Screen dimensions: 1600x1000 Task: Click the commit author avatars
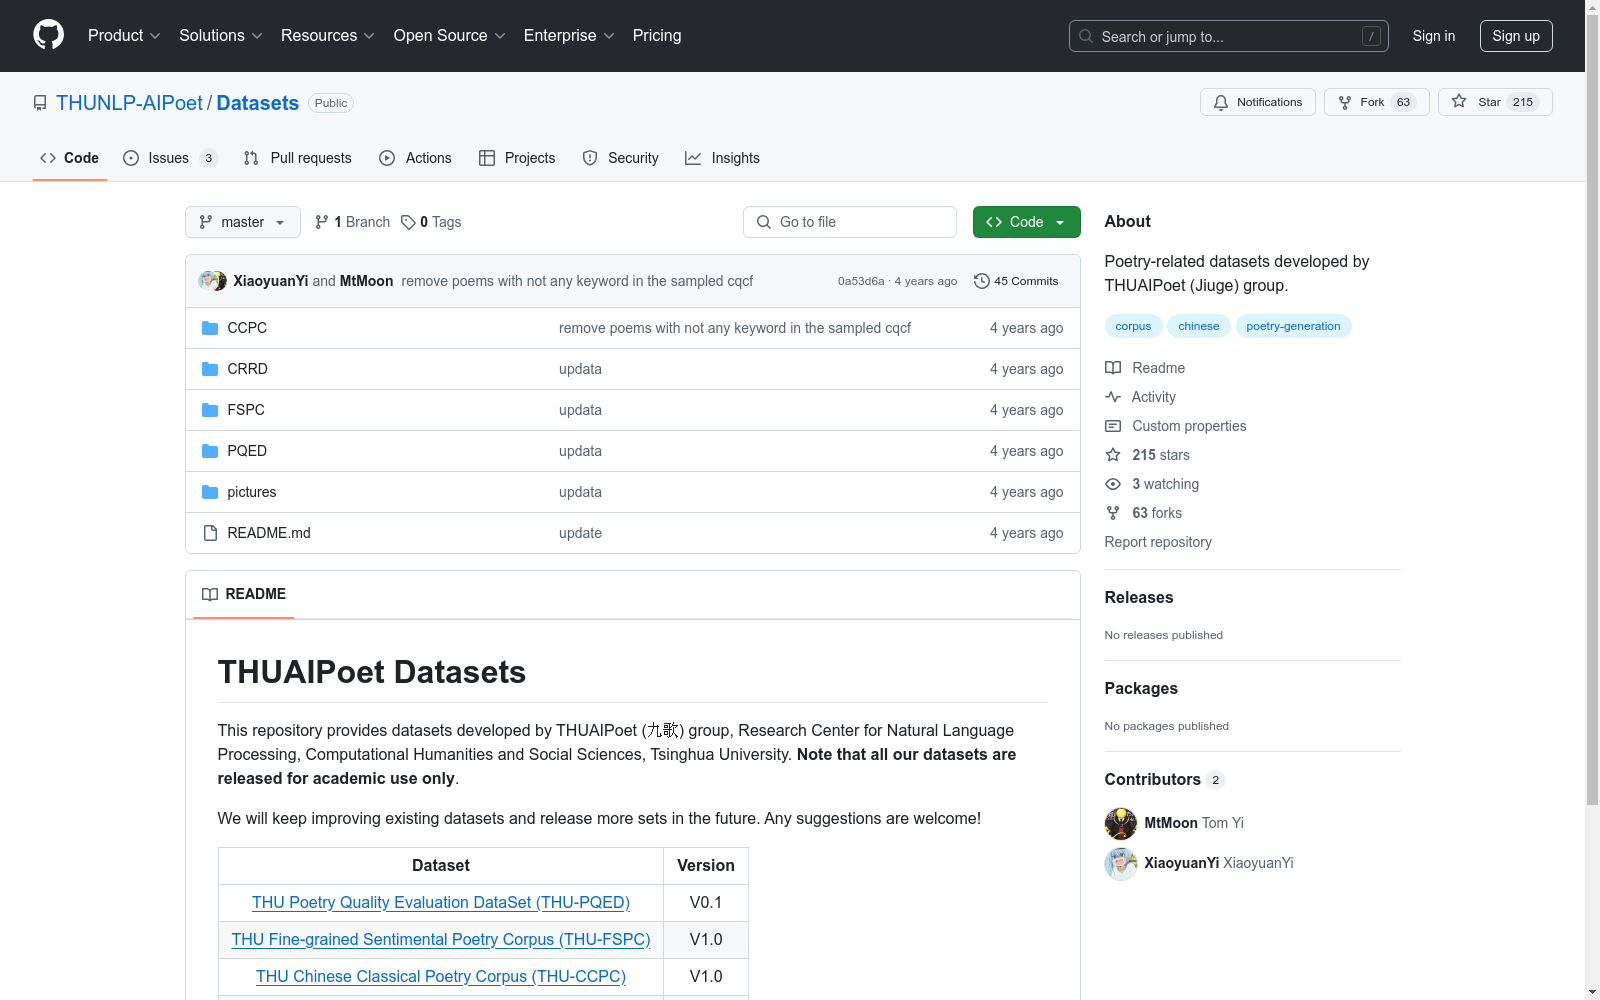click(212, 281)
